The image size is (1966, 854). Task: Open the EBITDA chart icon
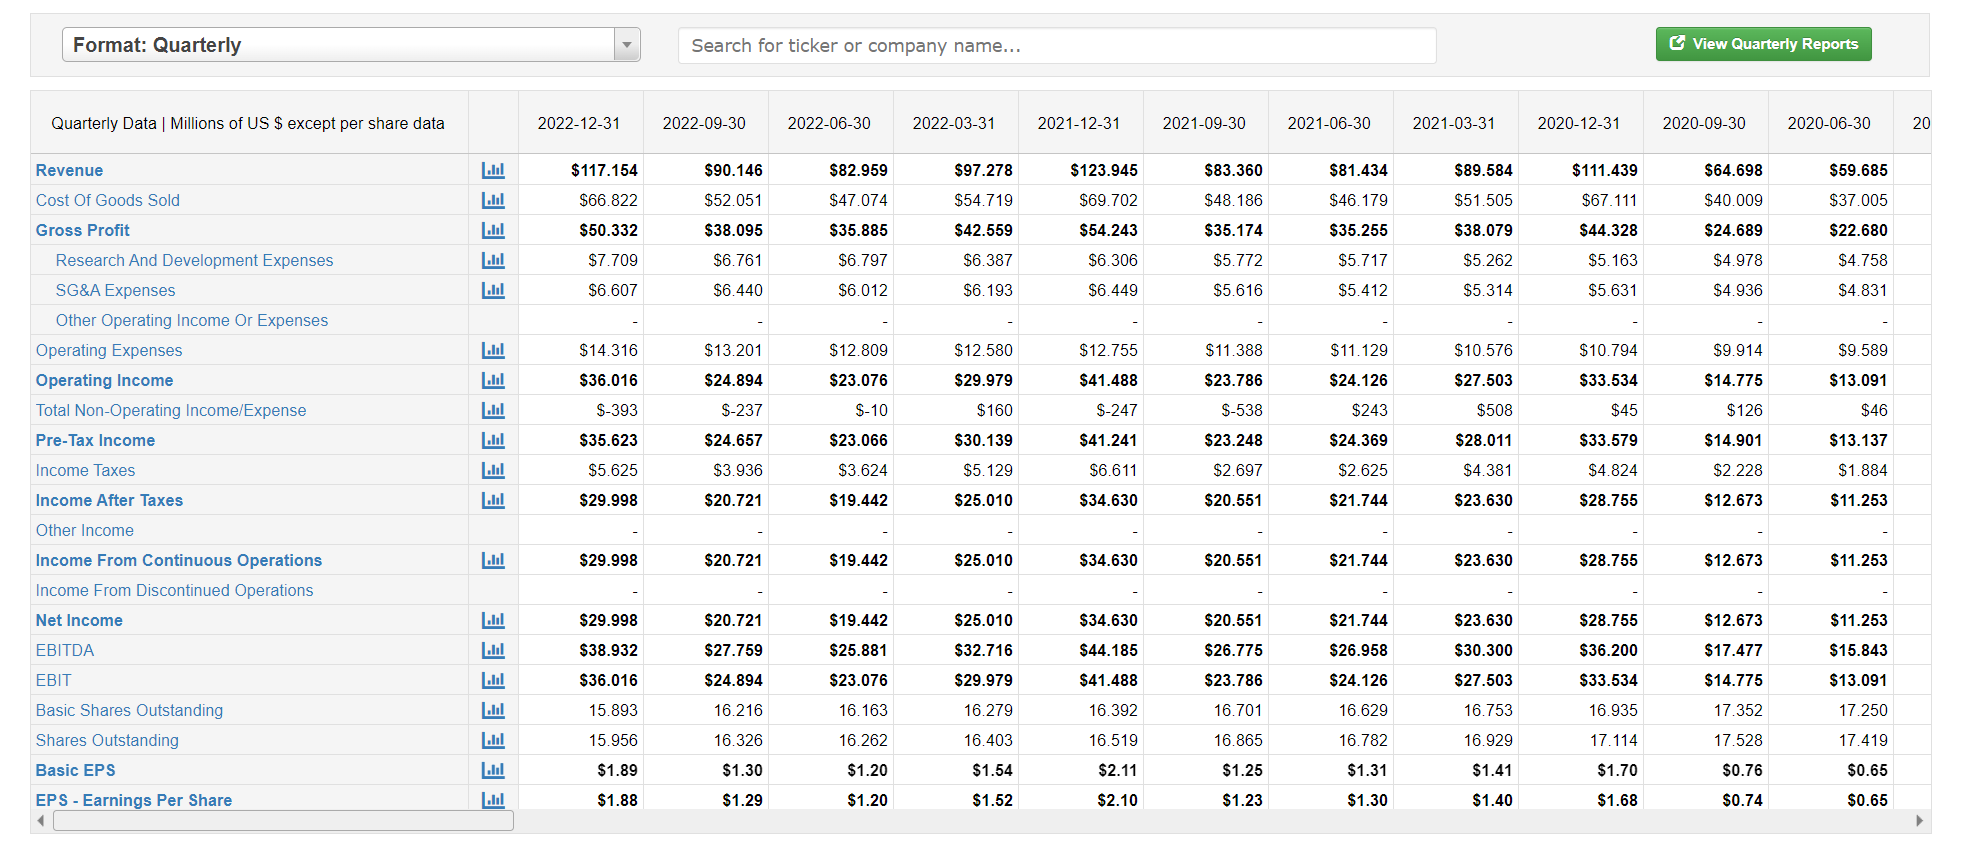(x=493, y=650)
